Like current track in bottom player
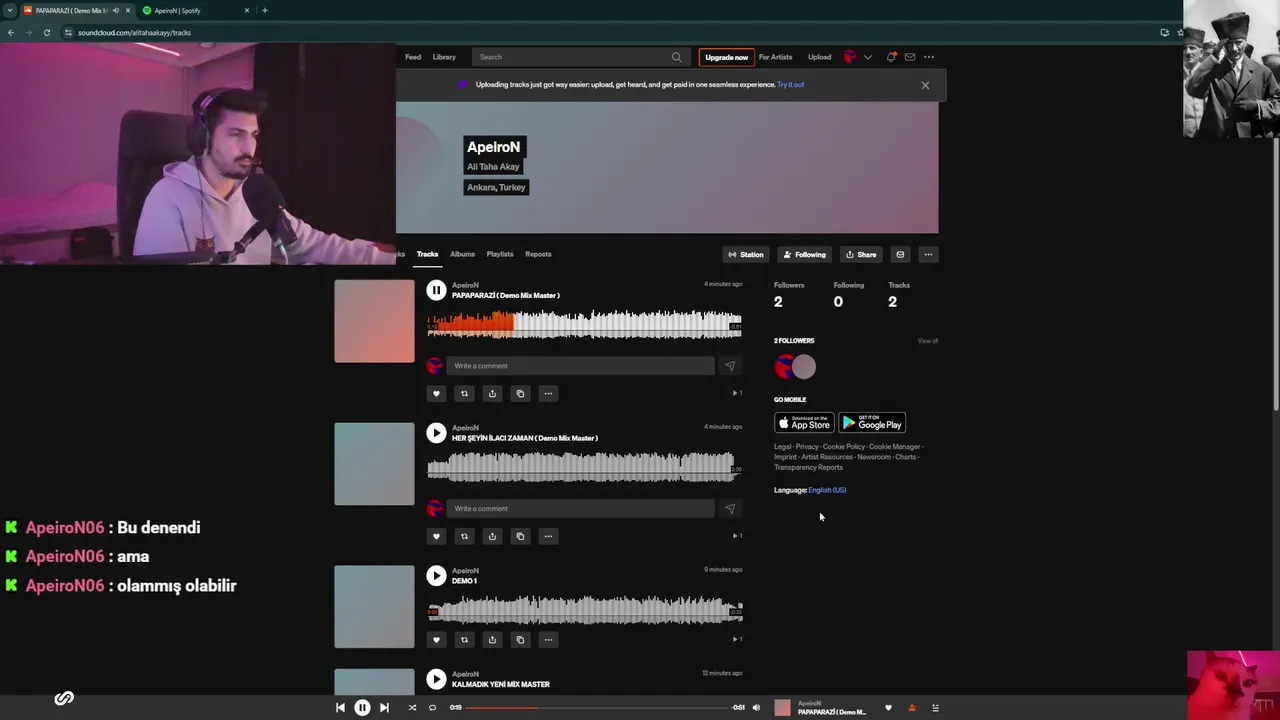The width and height of the screenshot is (1280, 720). click(888, 708)
